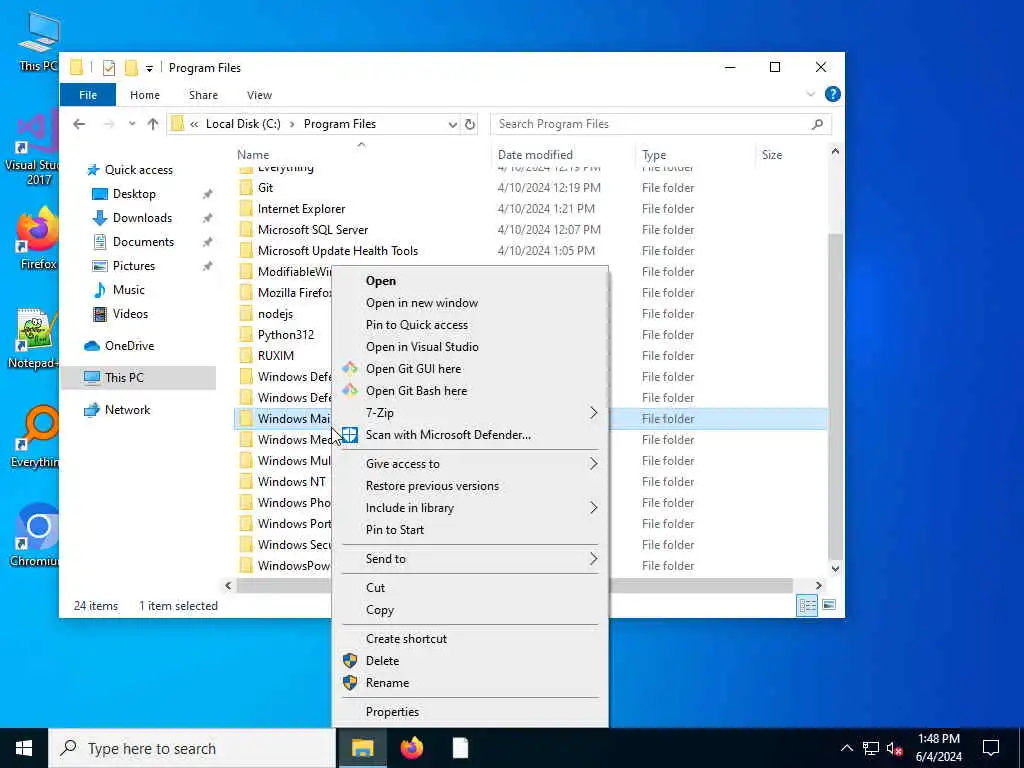This screenshot has height=768, width=1024.
Task: Expand the Give access to submenu
Action: tap(594, 464)
